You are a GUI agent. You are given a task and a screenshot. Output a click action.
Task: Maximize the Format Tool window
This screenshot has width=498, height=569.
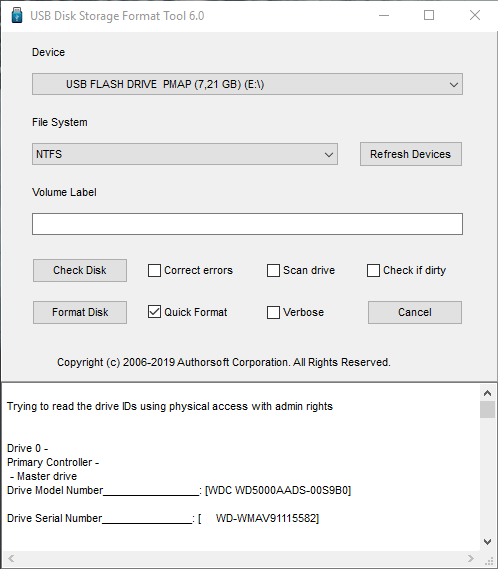tap(429, 15)
